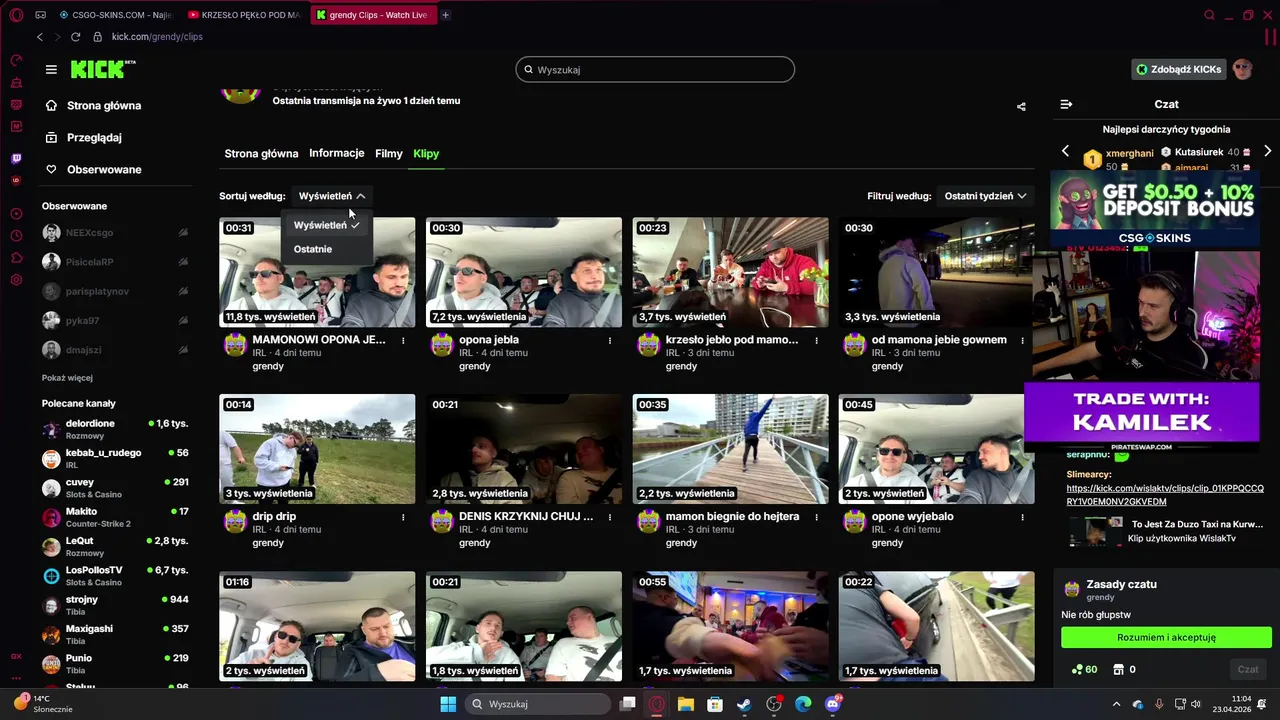Open three-dot menu for opone wyjebalo clip
This screenshot has width=1280, height=720.
point(1022,517)
